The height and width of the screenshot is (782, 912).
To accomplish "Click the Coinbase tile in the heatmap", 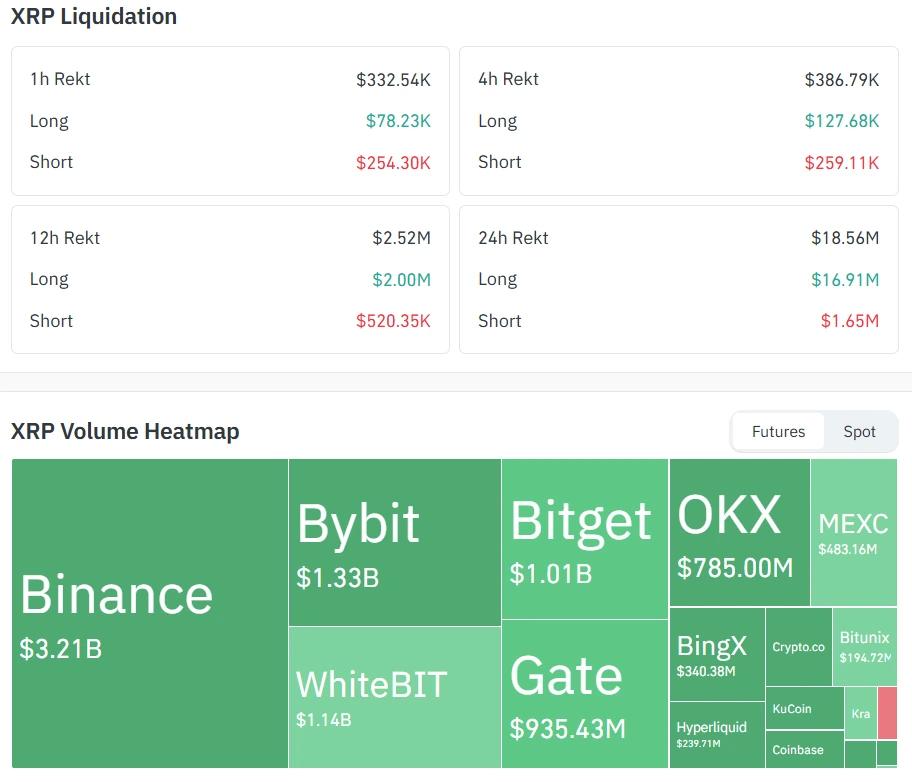I will click(x=799, y=750).
